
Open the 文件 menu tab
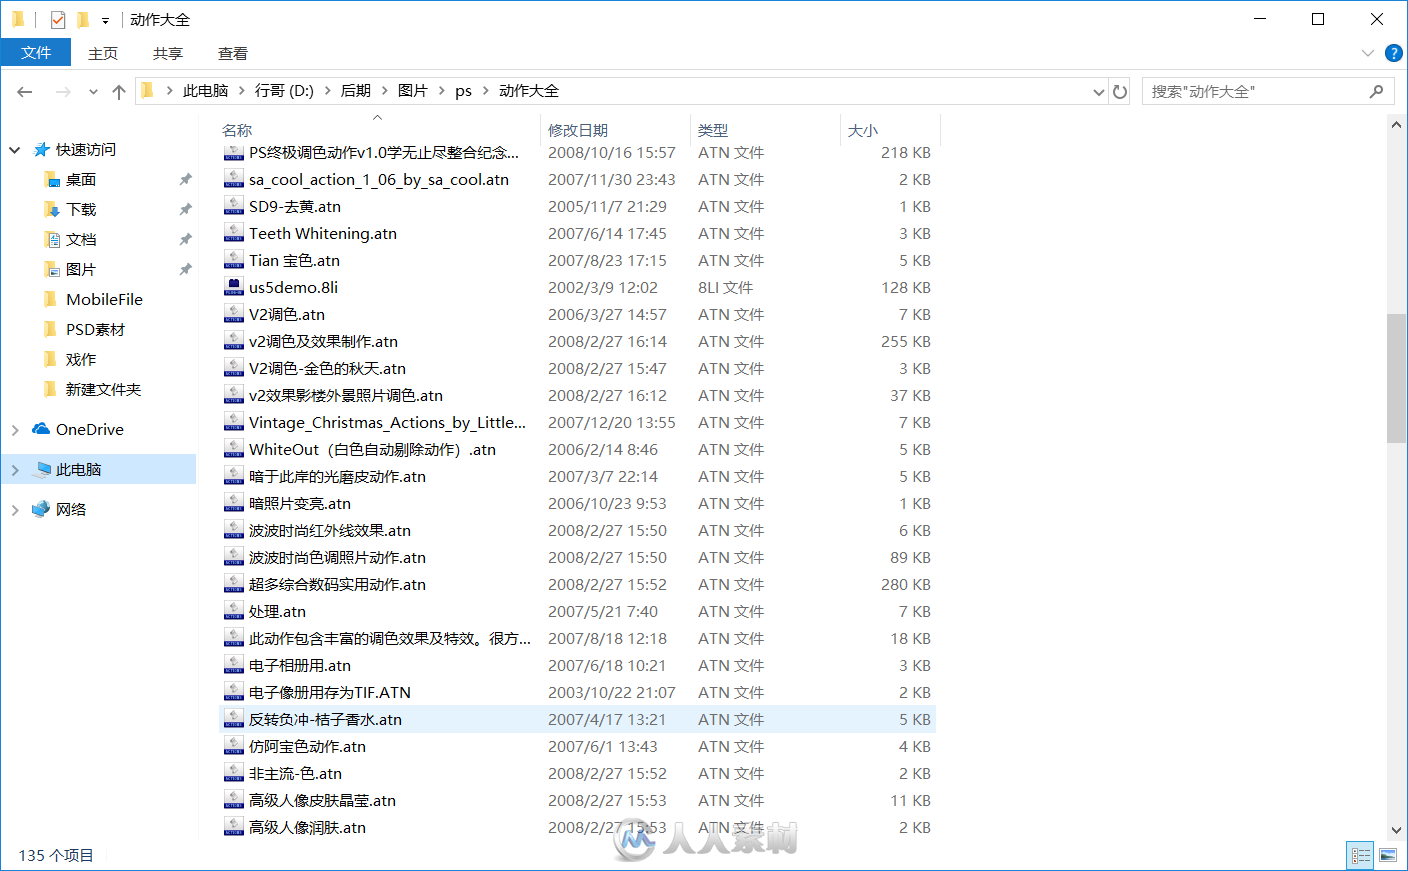[36, 53]
